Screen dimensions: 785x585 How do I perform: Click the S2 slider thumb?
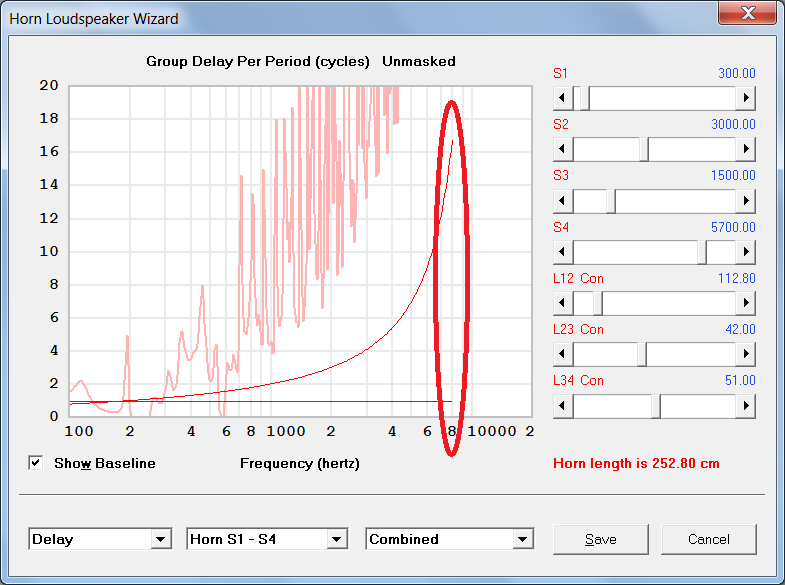coord(644,149)
